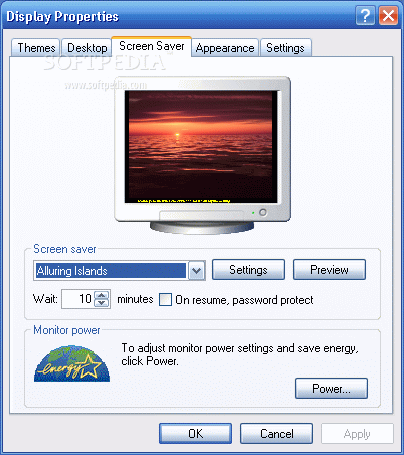
Task: Go to the Appearance tab
Action: pos(225,48)
